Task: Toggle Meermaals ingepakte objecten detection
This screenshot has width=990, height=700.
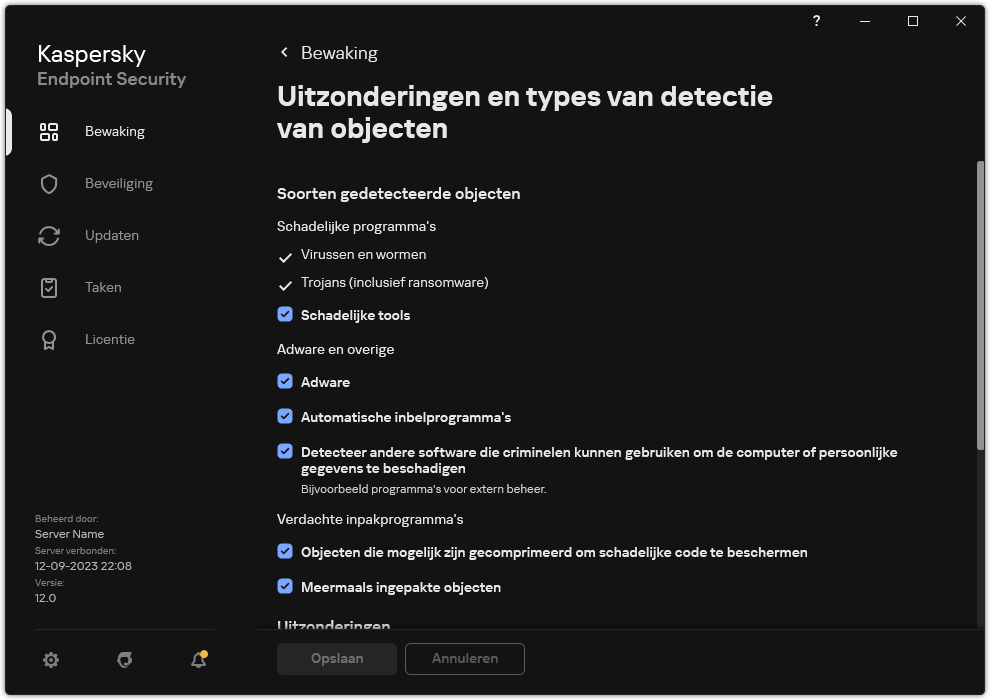Action: coord(285,587)
